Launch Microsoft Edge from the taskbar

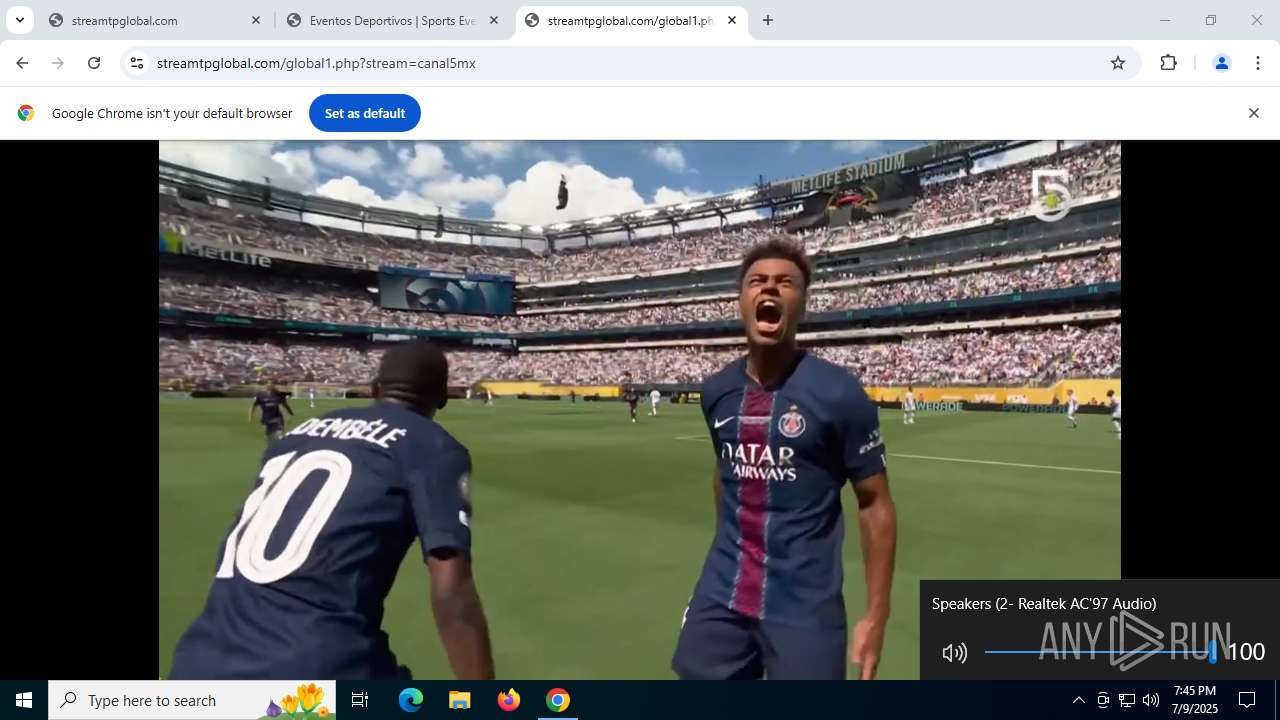tap(411, 700)
